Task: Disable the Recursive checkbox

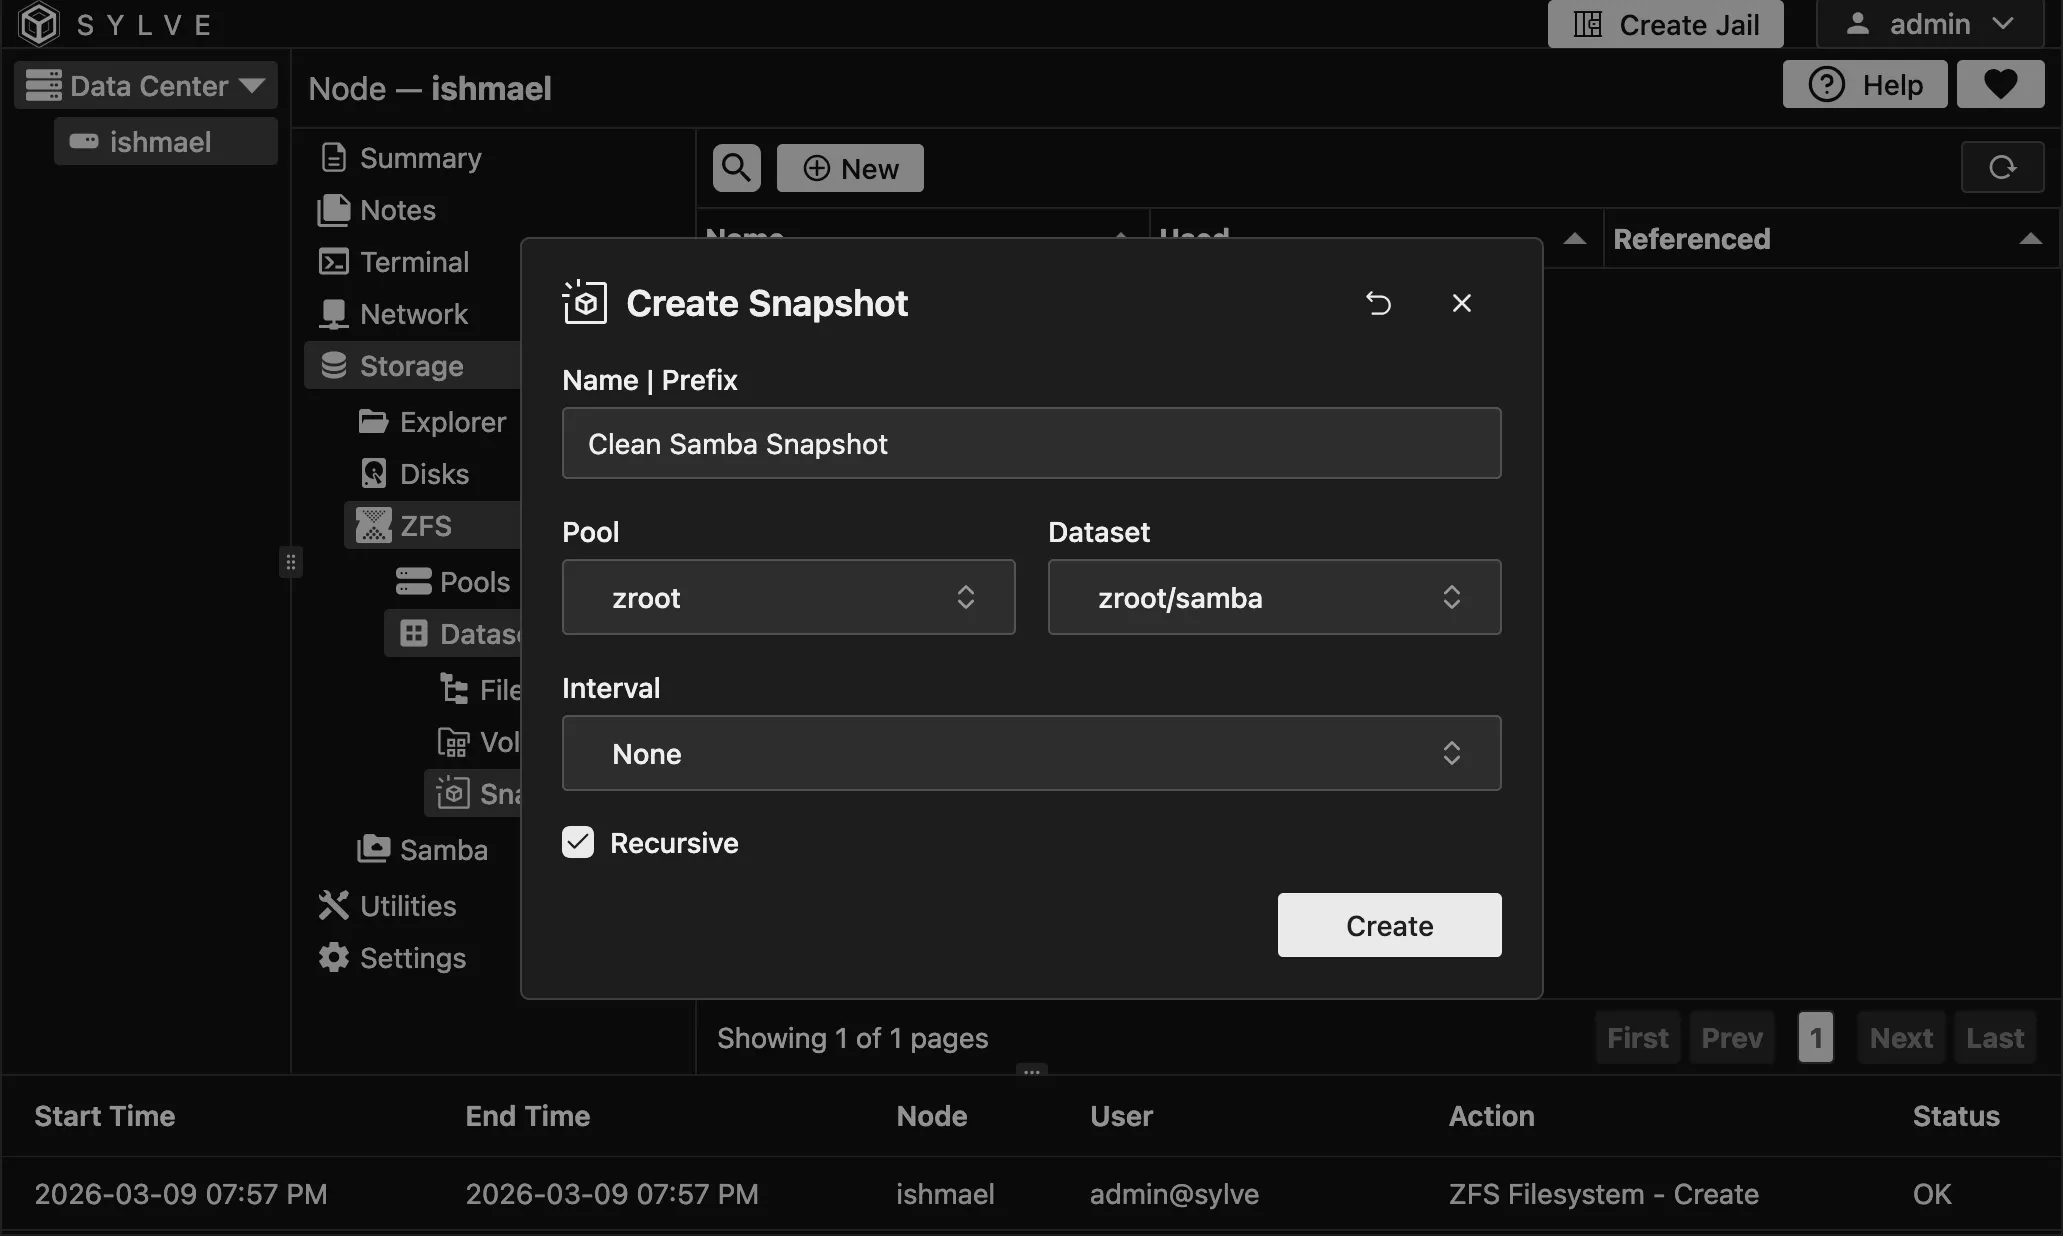Action: point(577,842)
